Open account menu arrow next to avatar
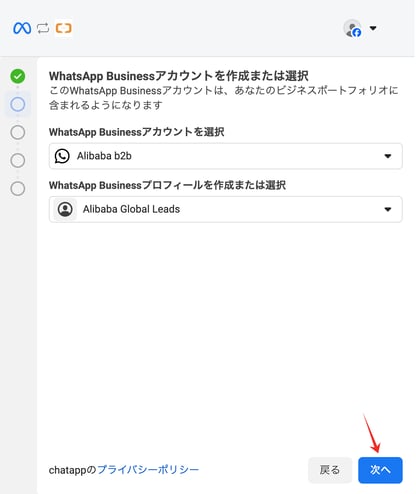This screenshot has height=494, width=416. (373, 28)
